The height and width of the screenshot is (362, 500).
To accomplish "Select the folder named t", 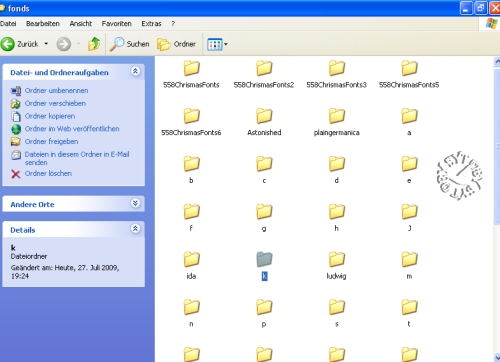I will 409,313.
